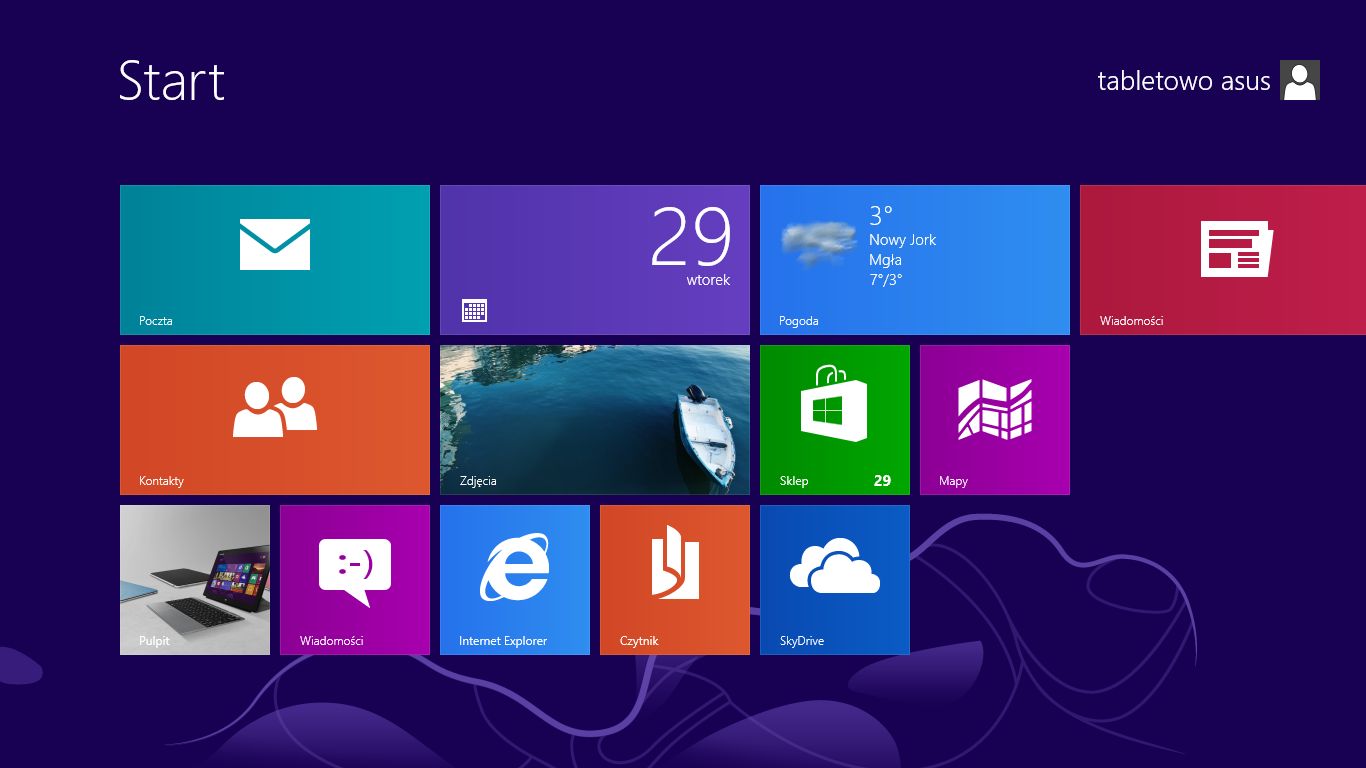Viewport: 1366px width, 768px height.
Task: Launch the Sklep store tile
Action: (835, 420)
